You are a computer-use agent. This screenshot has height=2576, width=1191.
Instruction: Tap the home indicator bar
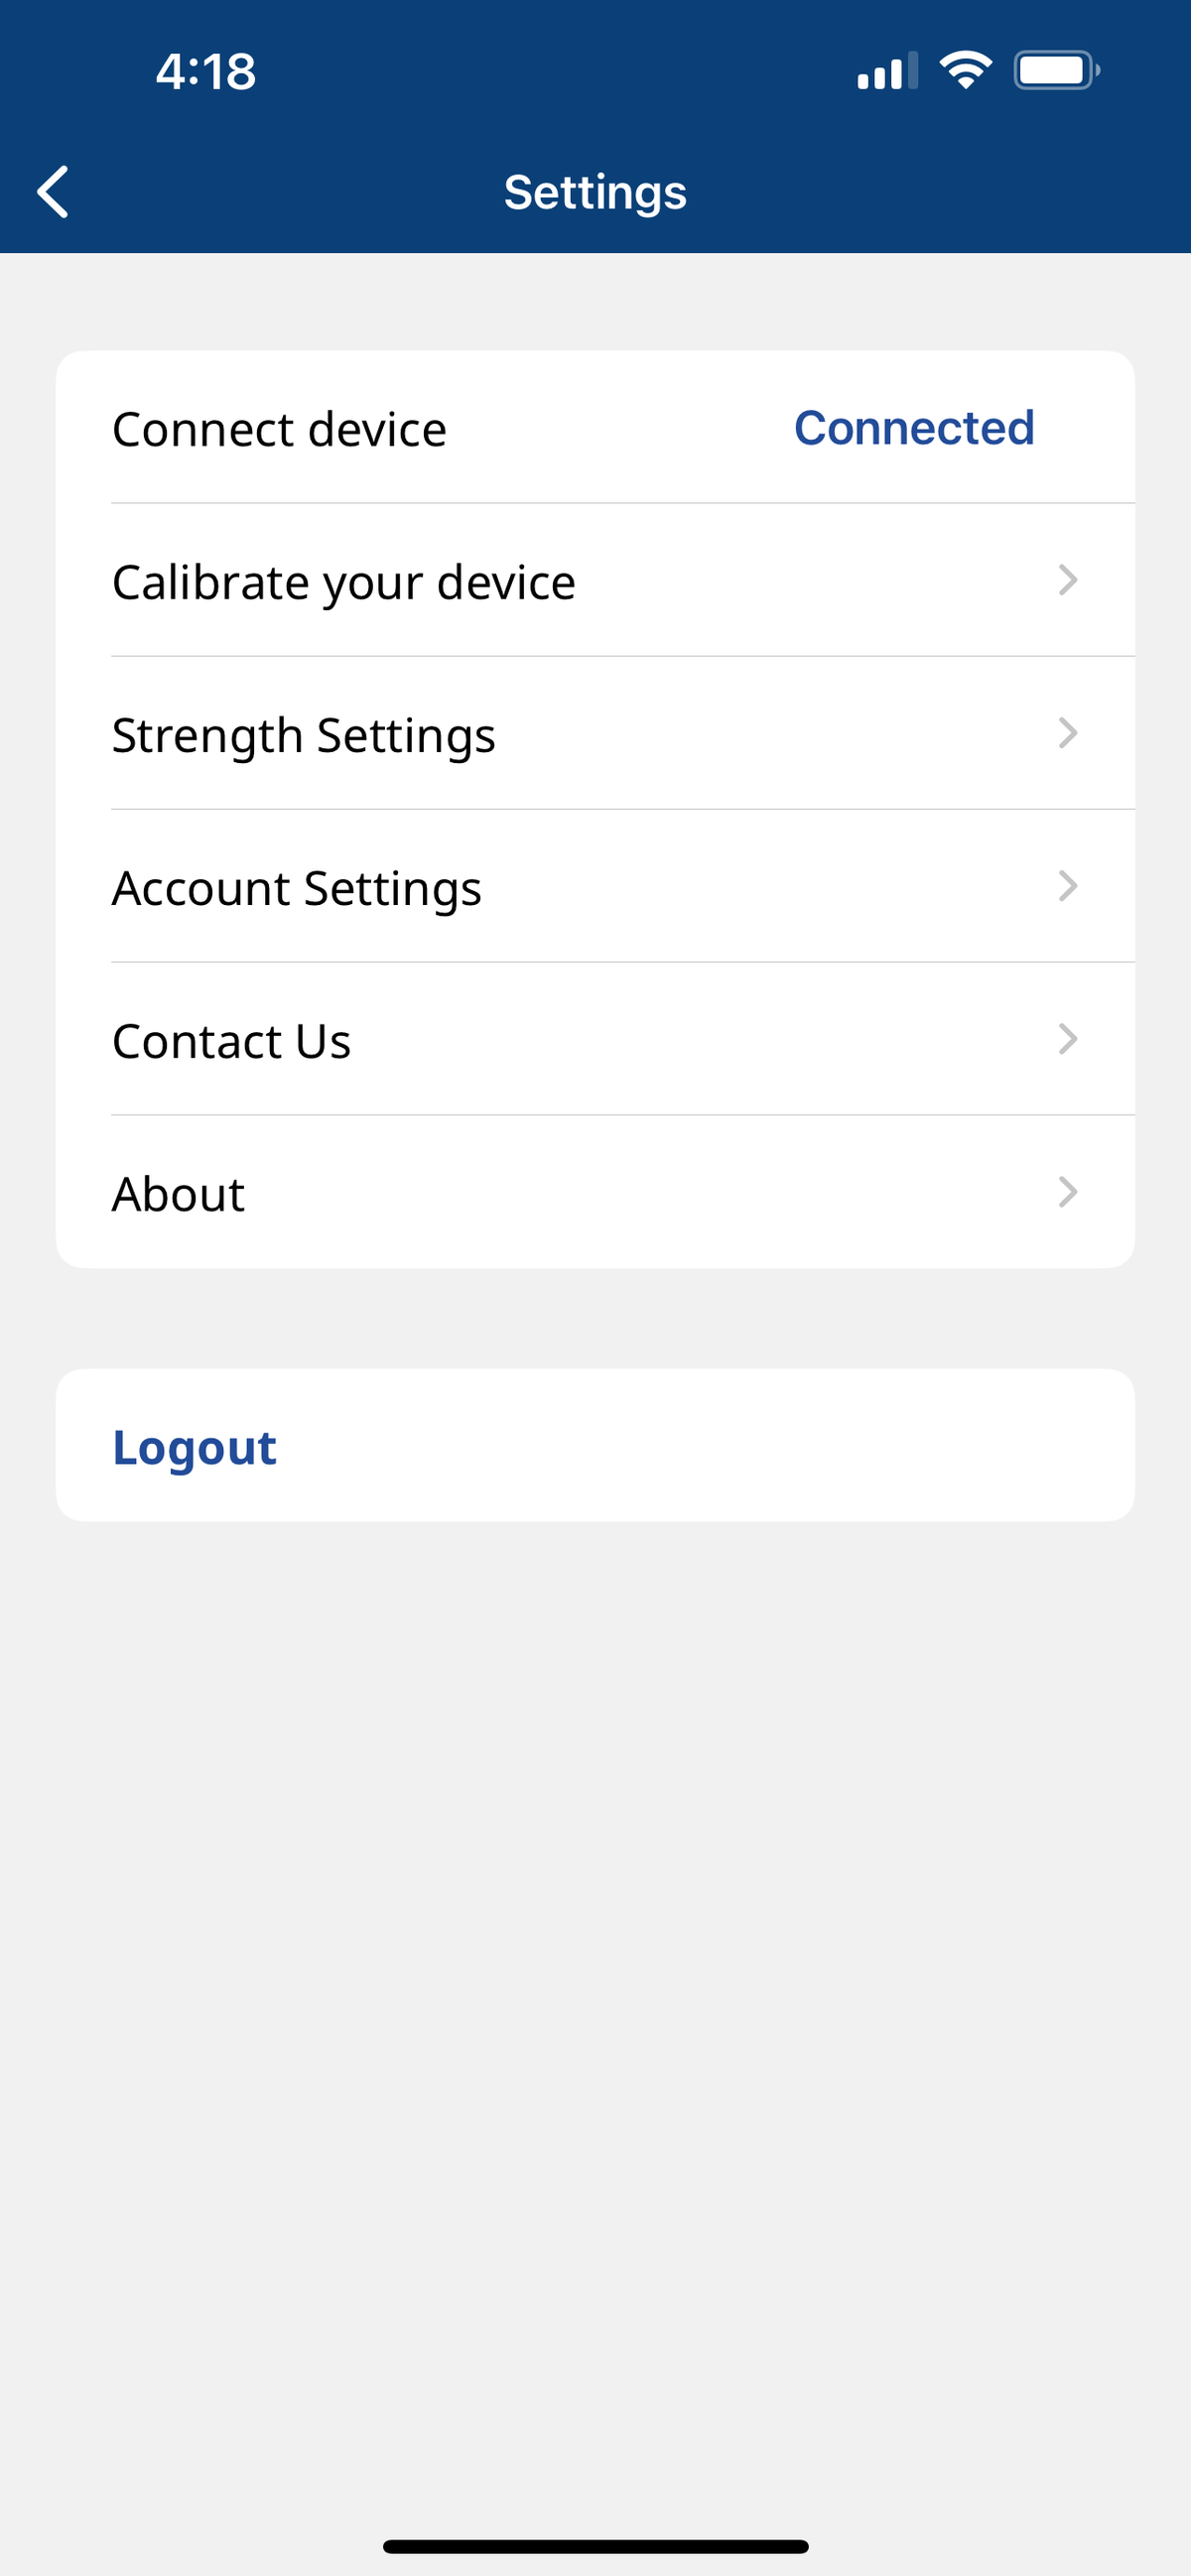click(x=595, y=2546)
